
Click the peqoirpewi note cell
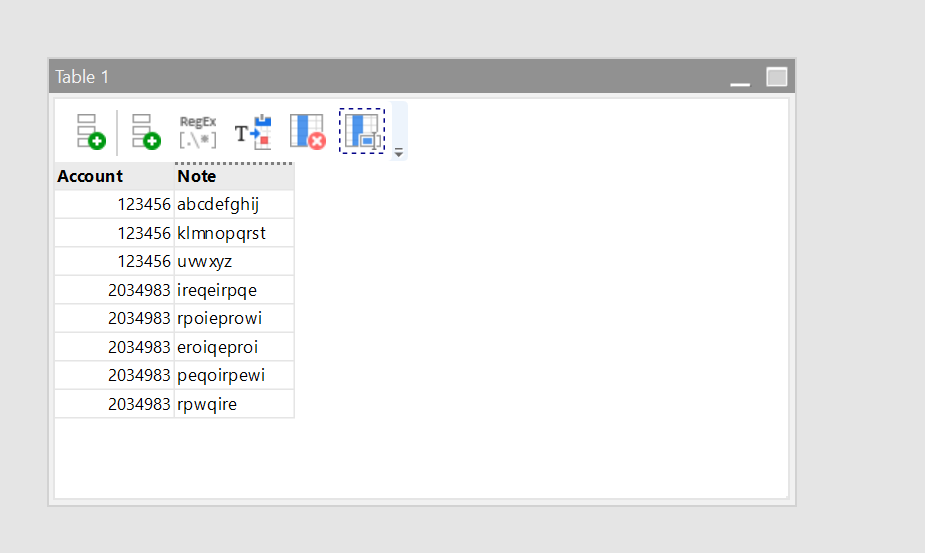(234, 375)
